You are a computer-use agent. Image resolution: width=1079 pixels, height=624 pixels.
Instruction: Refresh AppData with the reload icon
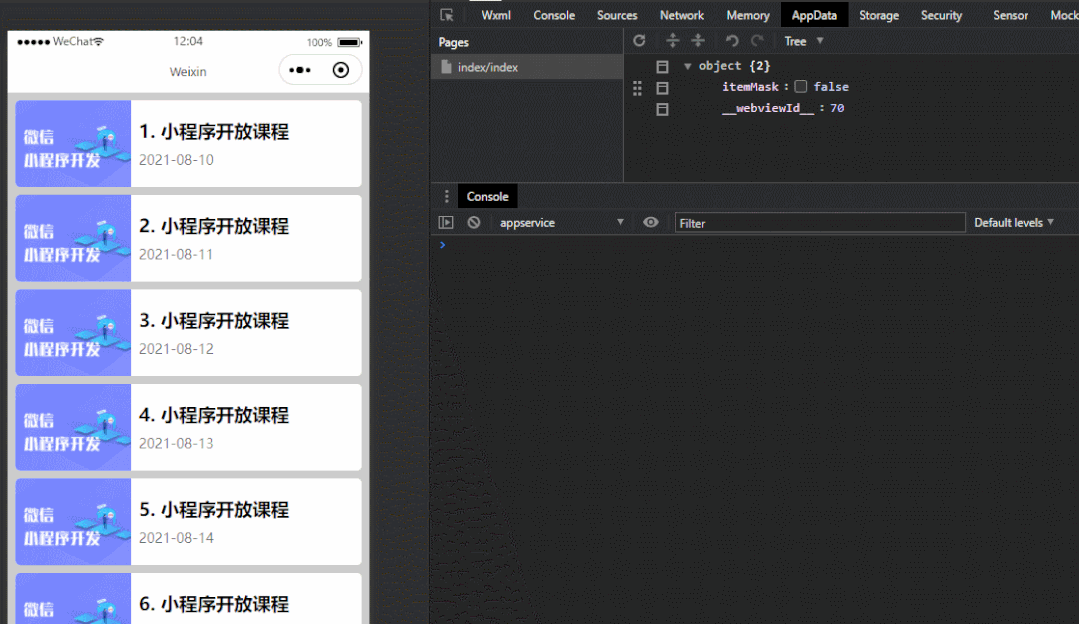tap(639, 41)
